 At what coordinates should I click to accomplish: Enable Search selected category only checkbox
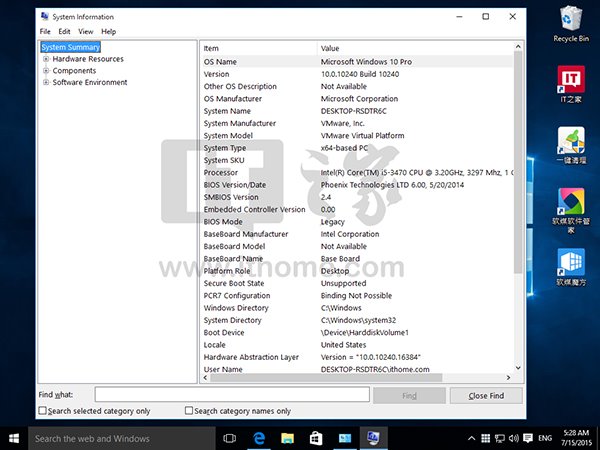tap(42, 411)
